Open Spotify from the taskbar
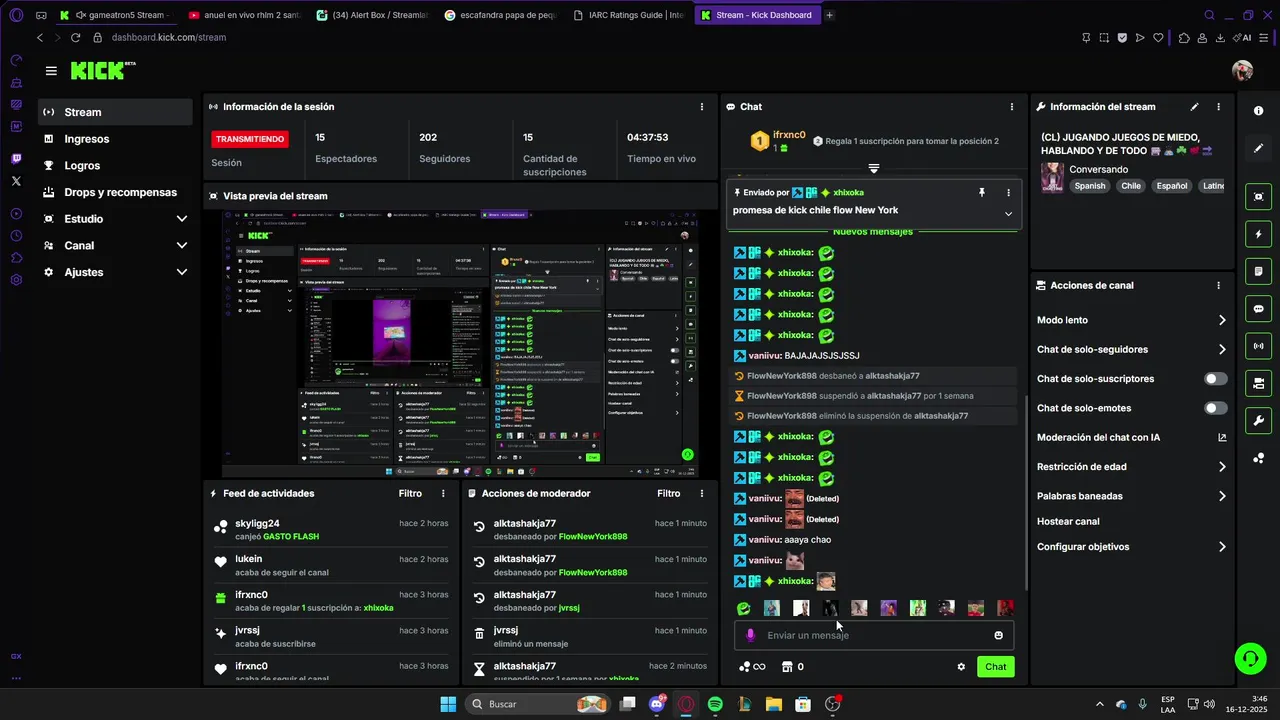 pos(715,704)
